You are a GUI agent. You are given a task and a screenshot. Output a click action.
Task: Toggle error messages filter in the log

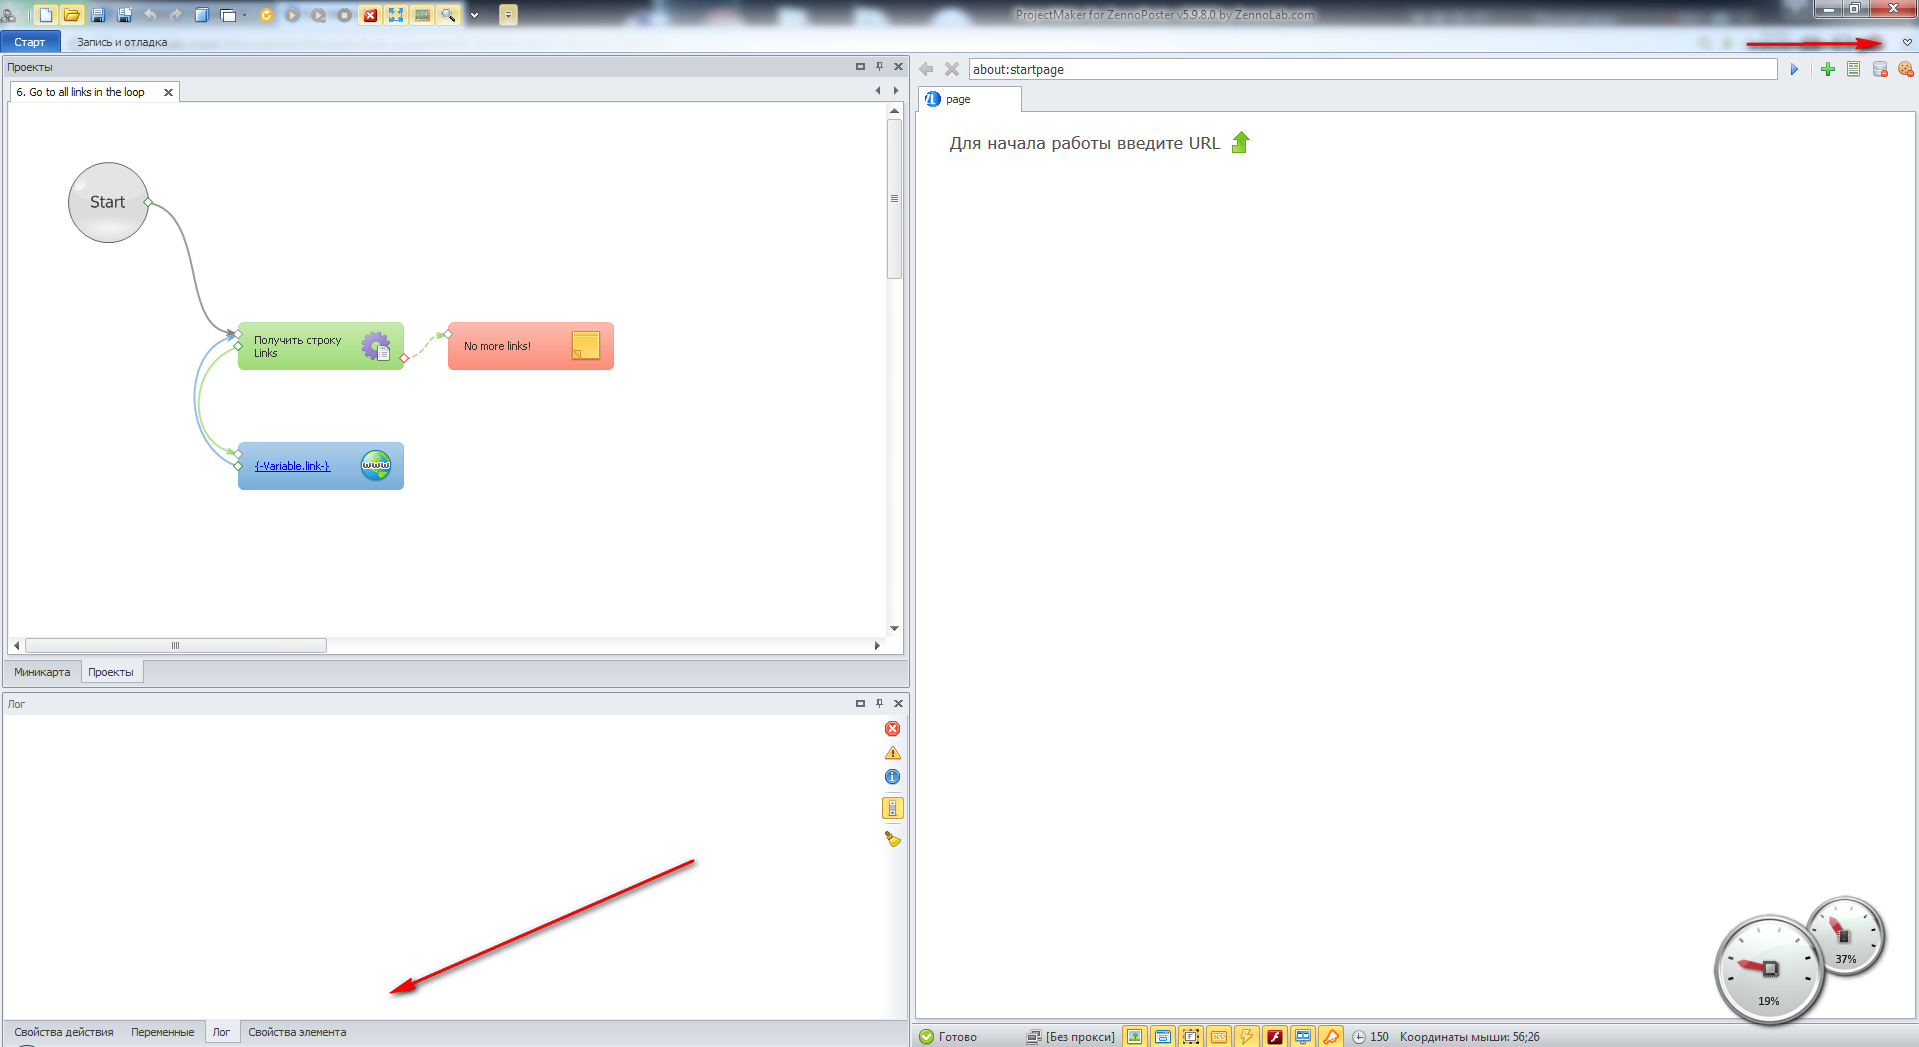coord(893,729)
